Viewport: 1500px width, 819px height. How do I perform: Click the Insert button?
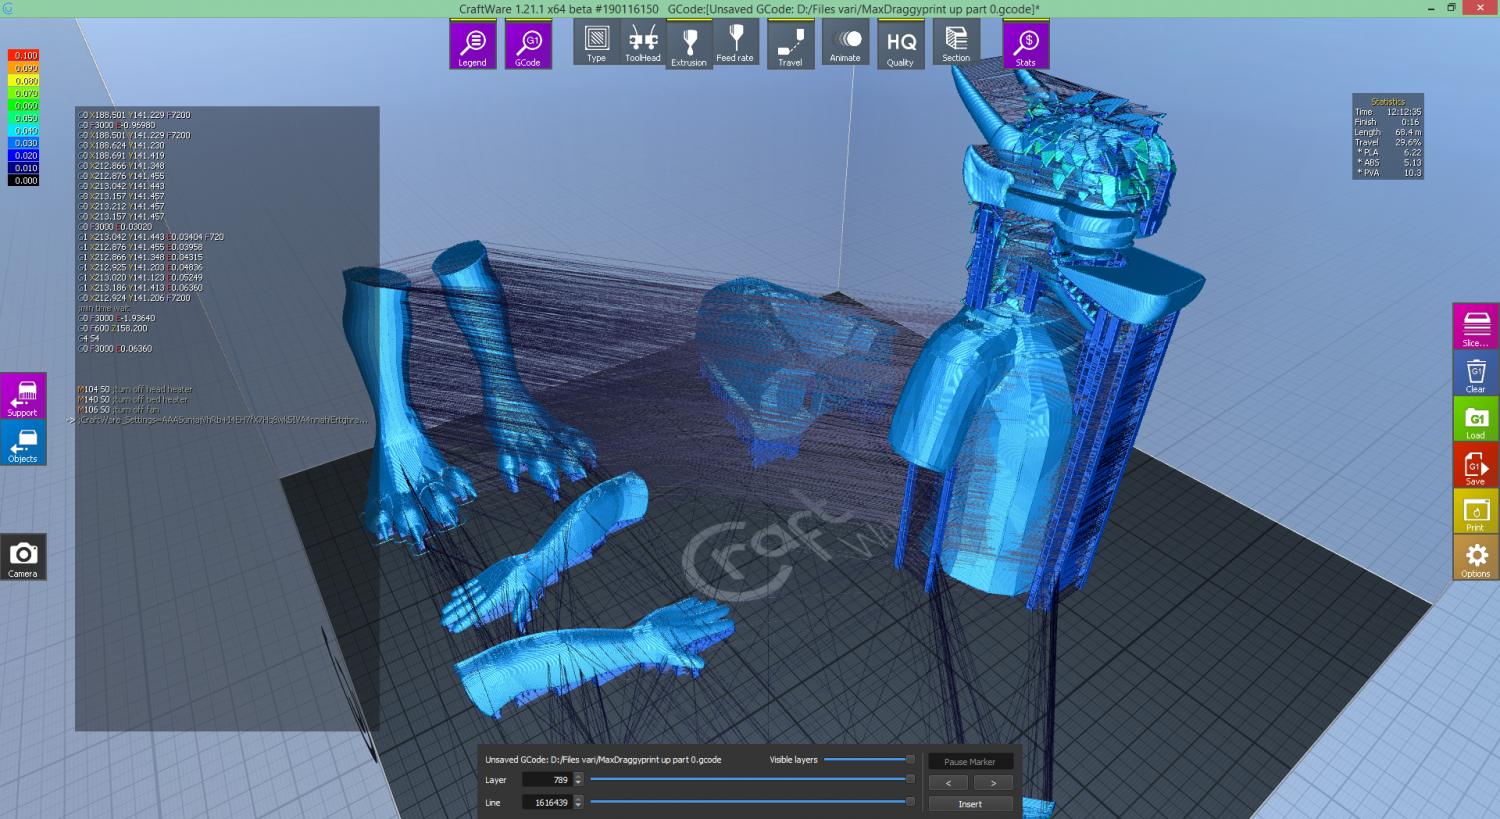click(970, 804)
